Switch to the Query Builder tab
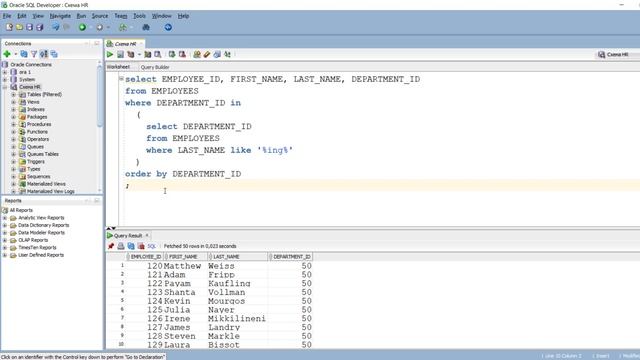Viewport: 640px width, 360px height. pos(155,67)
